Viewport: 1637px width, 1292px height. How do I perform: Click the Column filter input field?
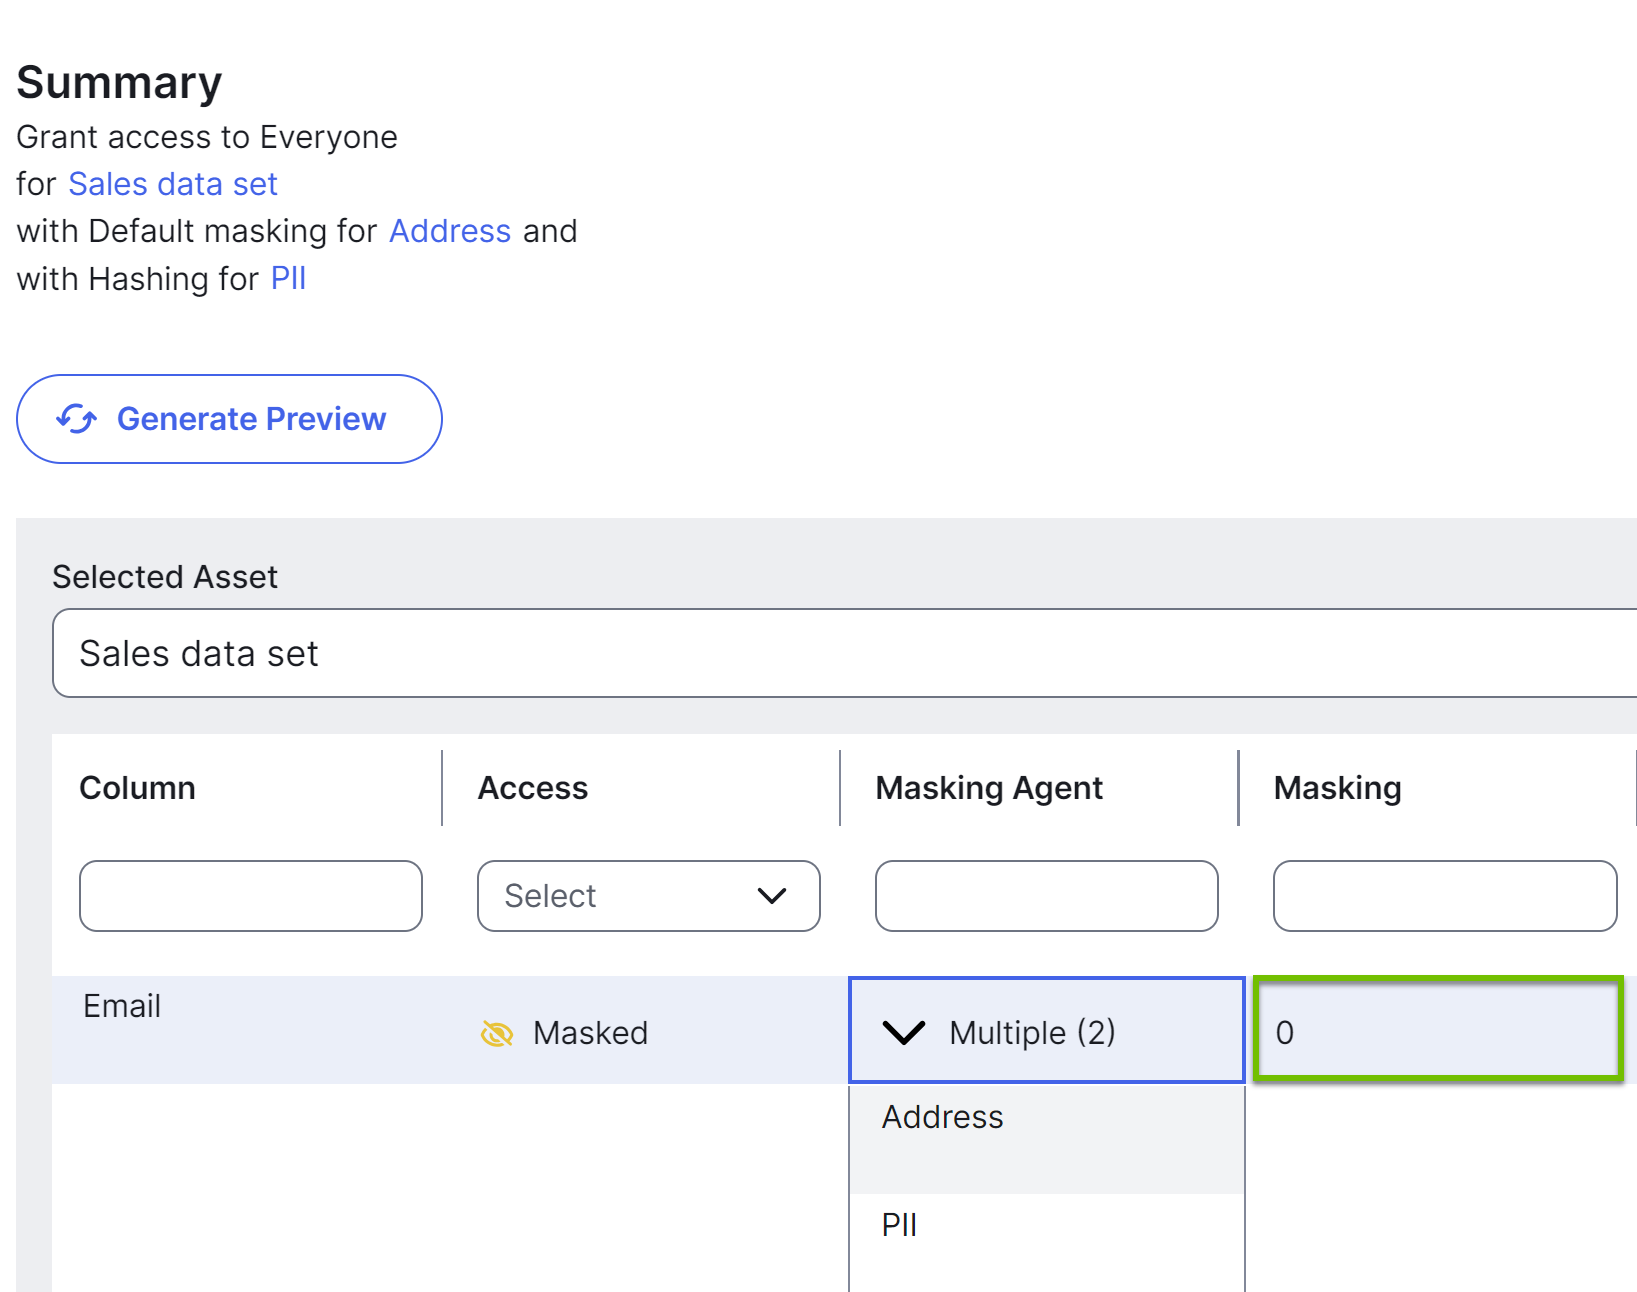[x=250, y=896]
